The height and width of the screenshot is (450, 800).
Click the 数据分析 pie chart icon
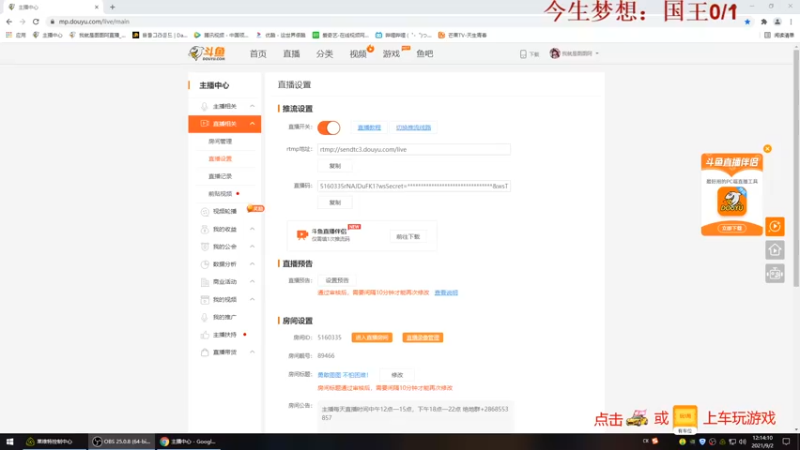(205, 264)
